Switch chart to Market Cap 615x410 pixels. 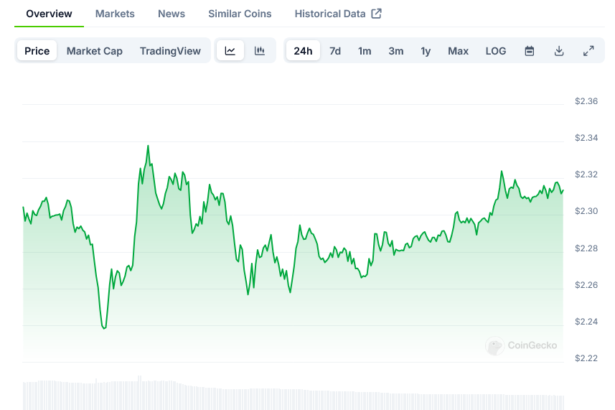click(x=95, y=51)
